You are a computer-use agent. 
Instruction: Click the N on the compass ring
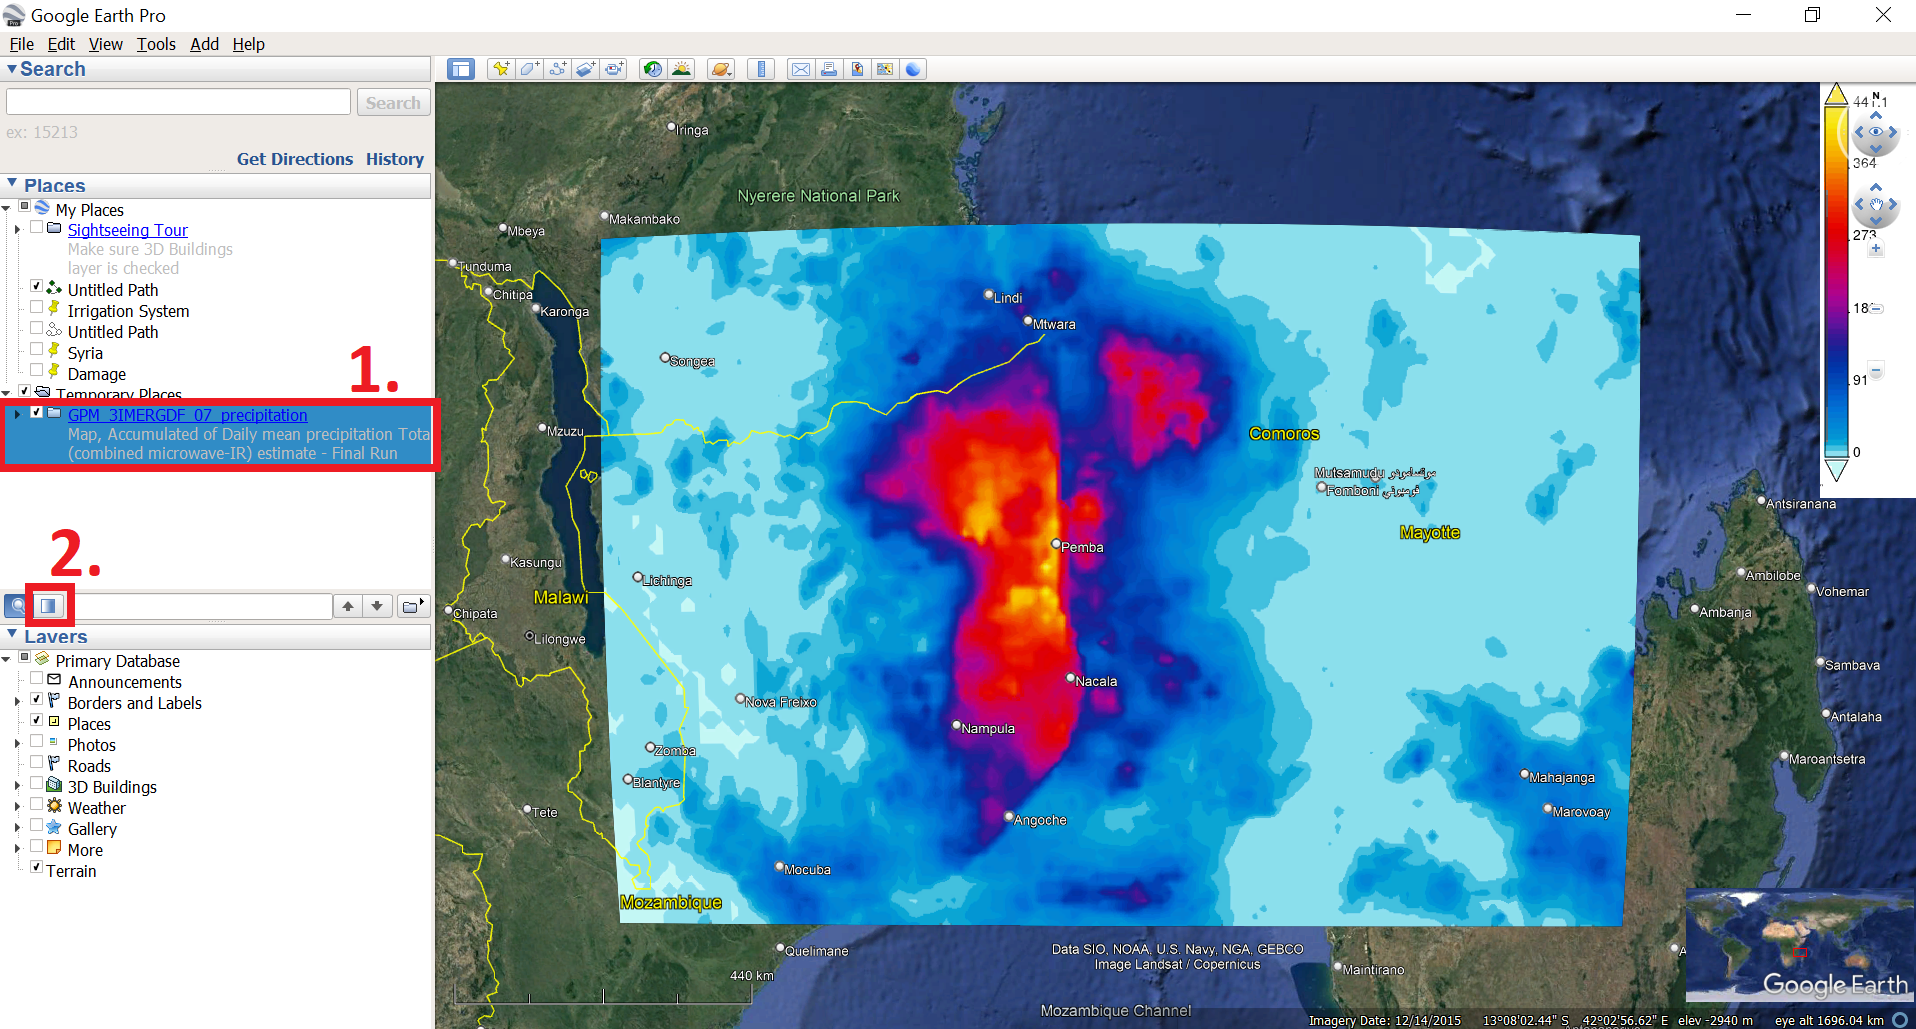[1876, 96]
